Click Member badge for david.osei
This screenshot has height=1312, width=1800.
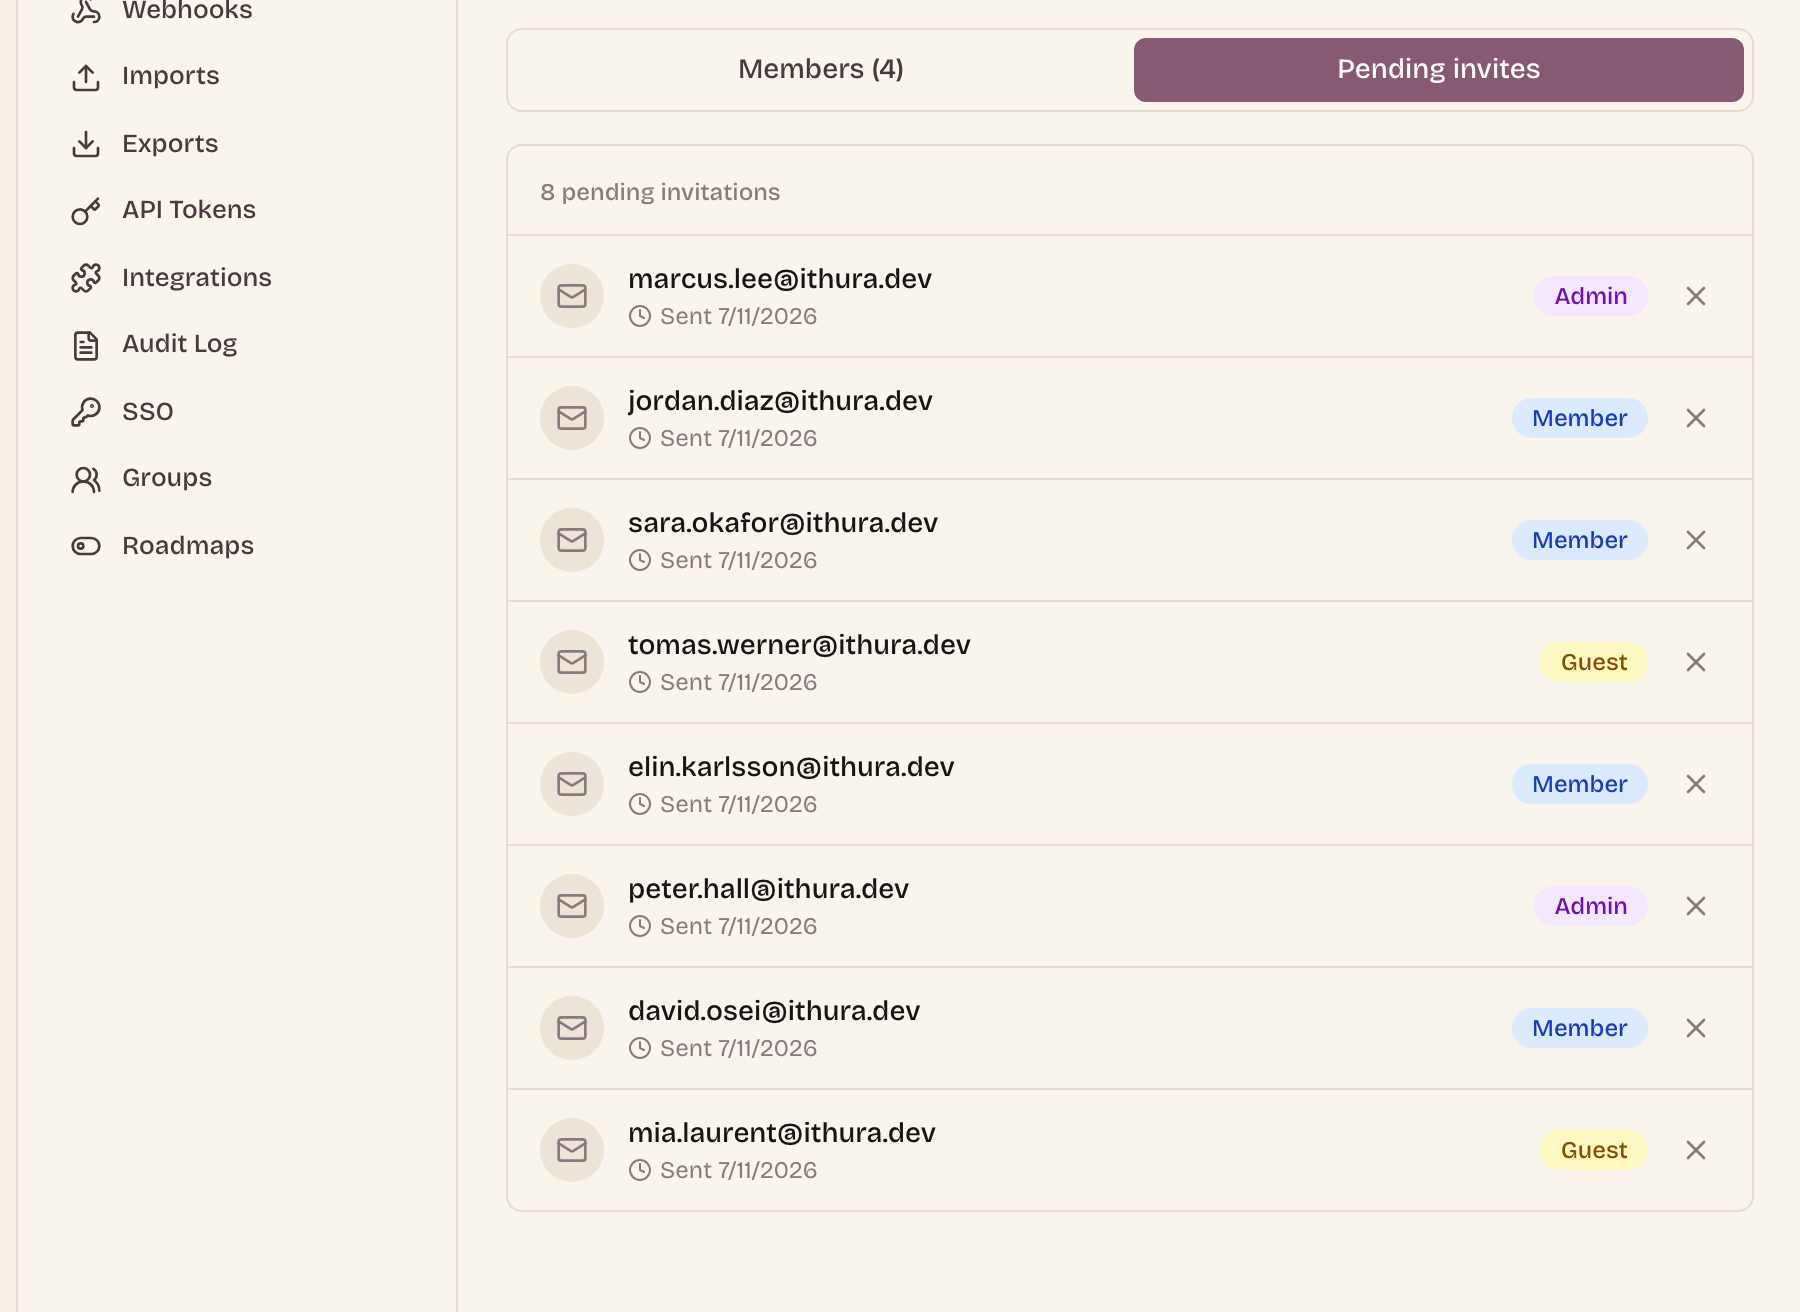pos(1580,1028)
